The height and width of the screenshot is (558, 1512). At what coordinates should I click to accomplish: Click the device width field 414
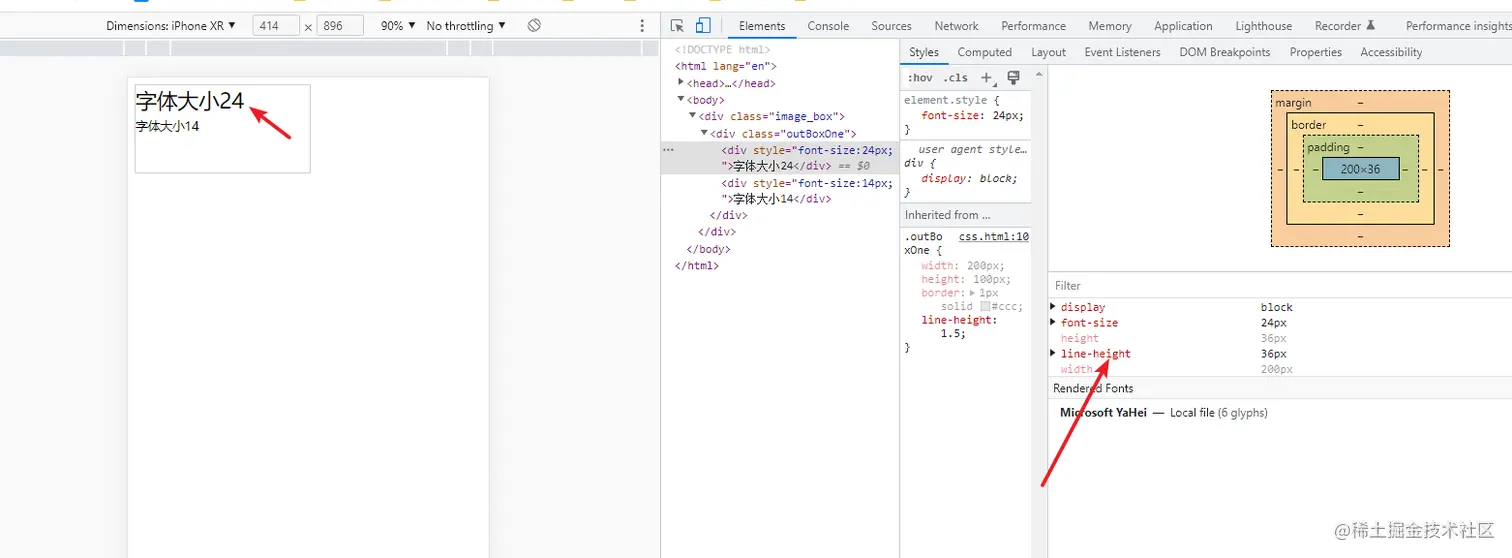tap(276, 26)
